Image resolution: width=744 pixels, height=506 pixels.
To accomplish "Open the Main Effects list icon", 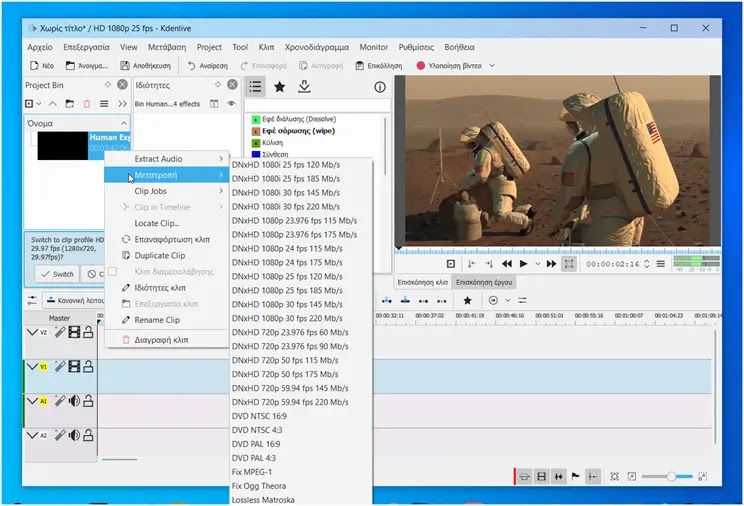I will click(255, 87).
